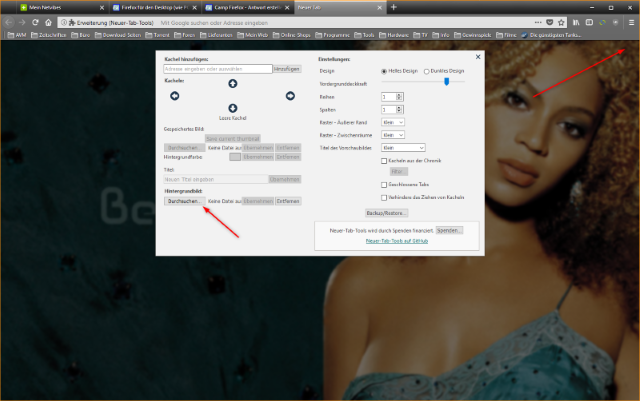This screenshot has height=401, width=640.
Task: Open the Library toolbar icon
Action: pyautogui.click(x=576, y=22)
